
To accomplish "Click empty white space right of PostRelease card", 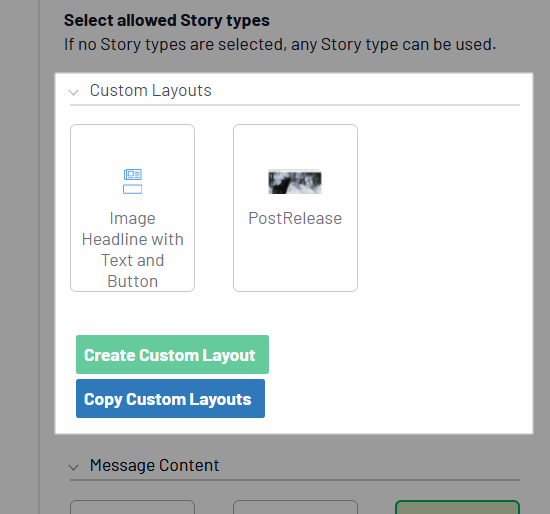I will coord(442,208).
